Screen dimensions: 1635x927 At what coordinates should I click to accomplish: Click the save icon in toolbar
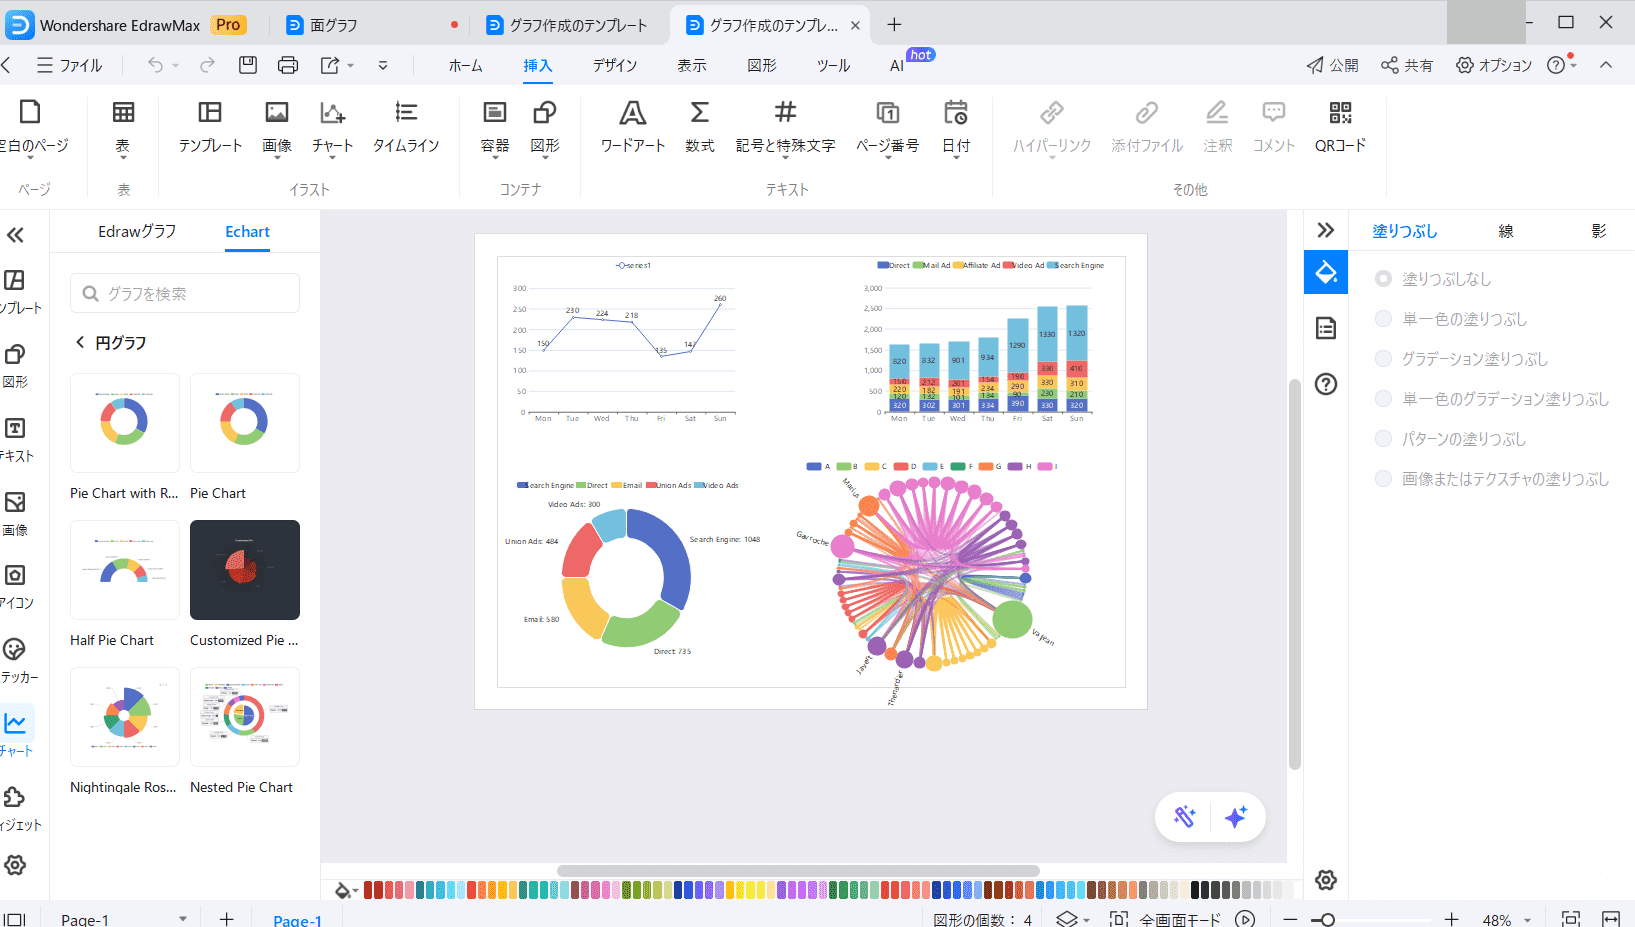pos(248,65)
